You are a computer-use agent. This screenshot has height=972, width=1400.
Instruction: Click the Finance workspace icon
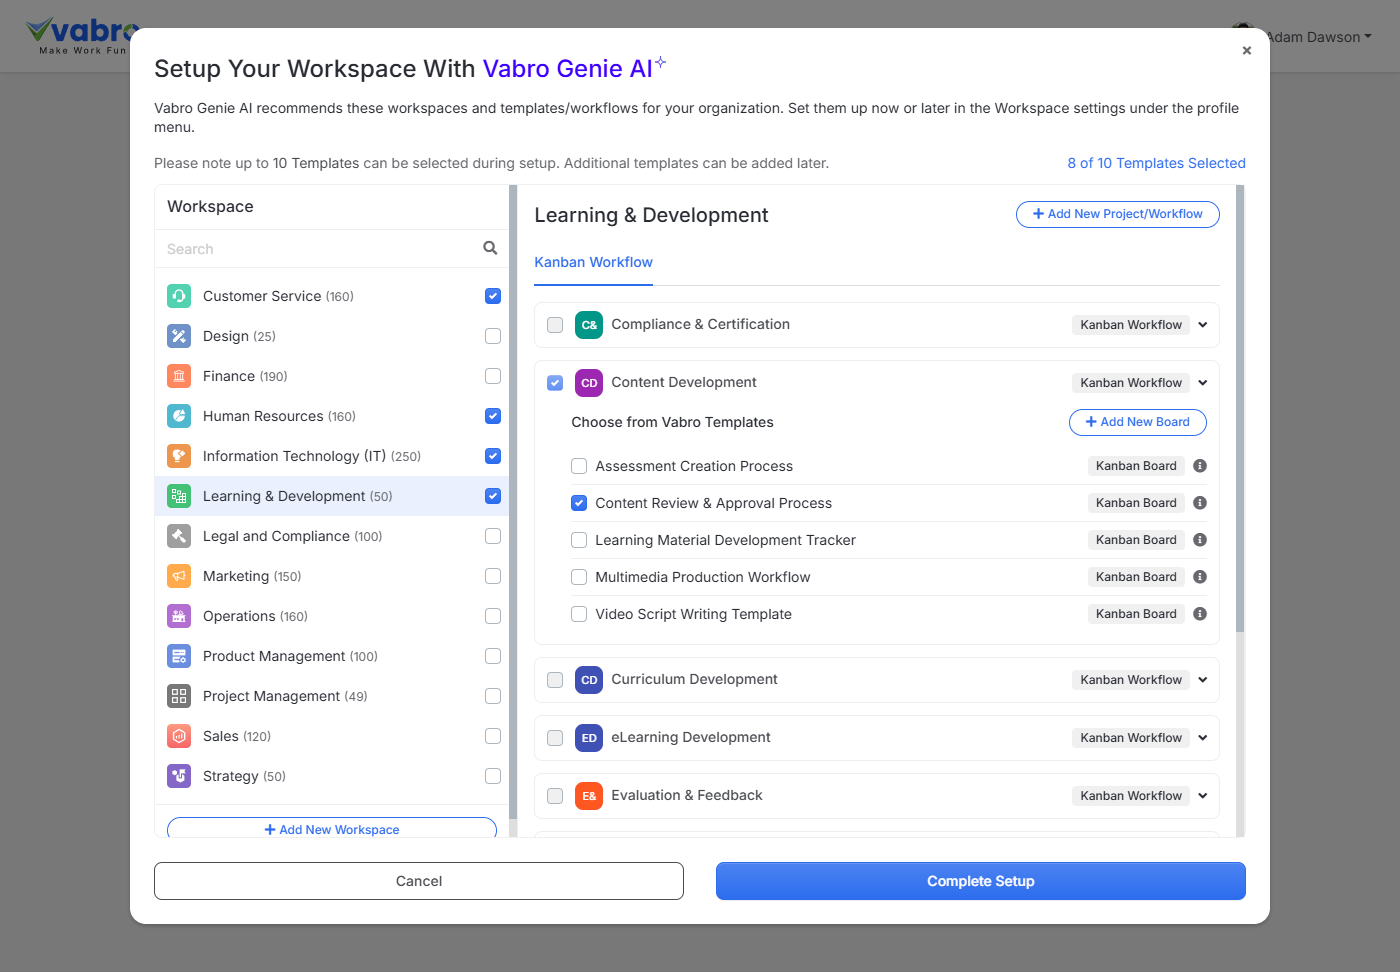(x=179, y=376)
